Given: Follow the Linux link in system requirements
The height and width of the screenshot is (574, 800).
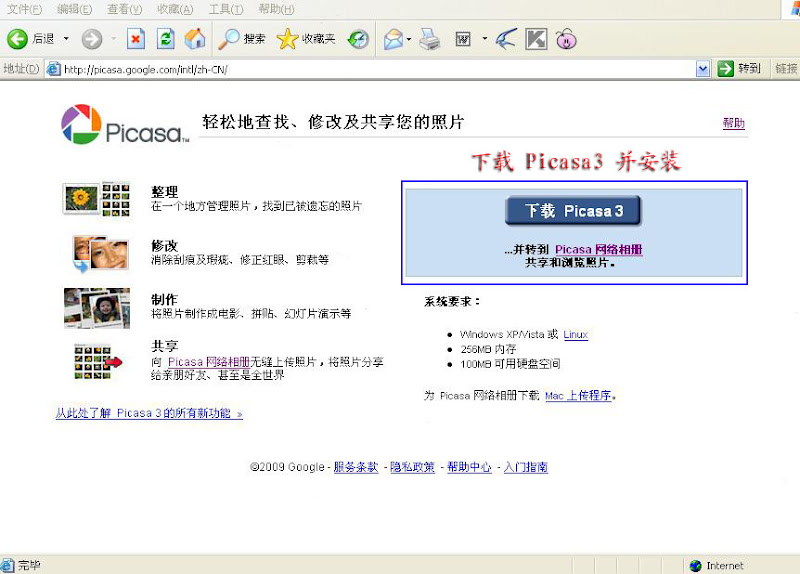Looking at the screenshot, I should tap(576, 335).
